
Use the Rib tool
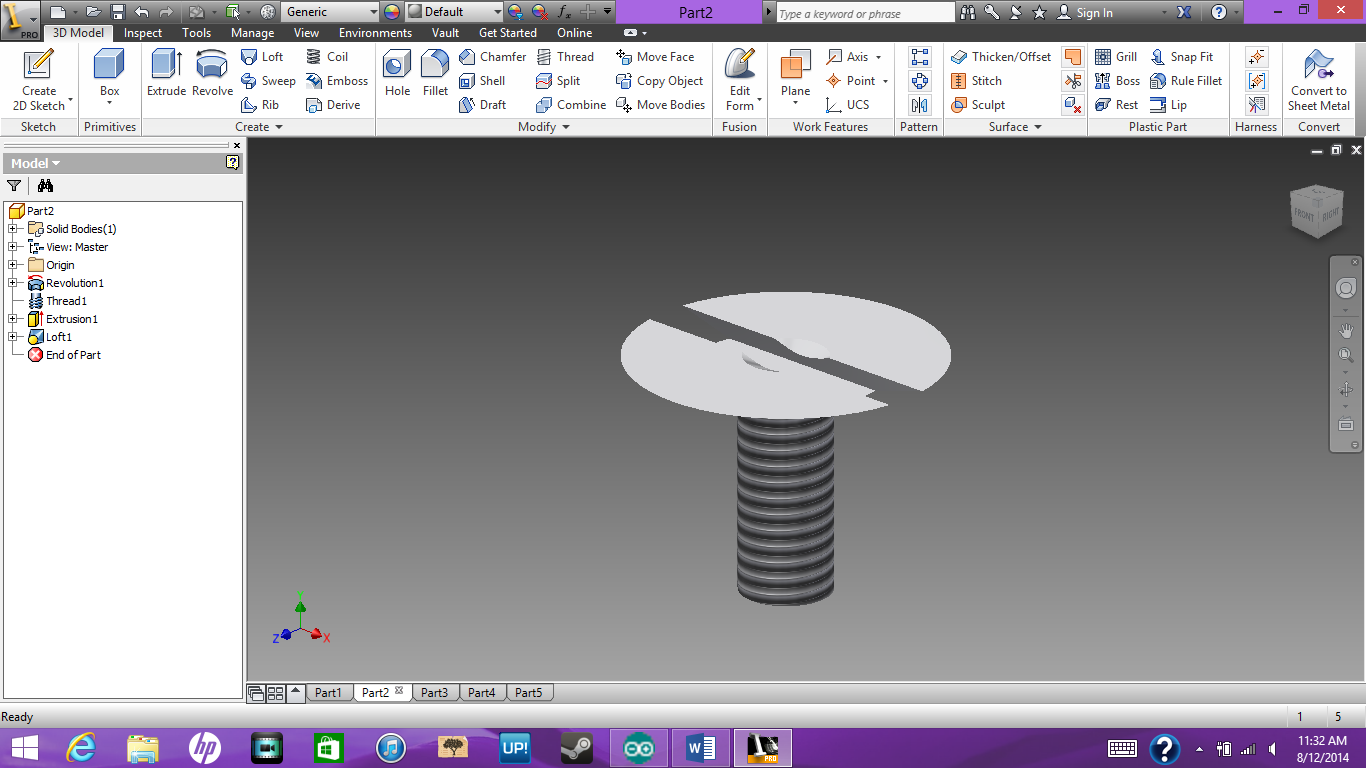260,105
